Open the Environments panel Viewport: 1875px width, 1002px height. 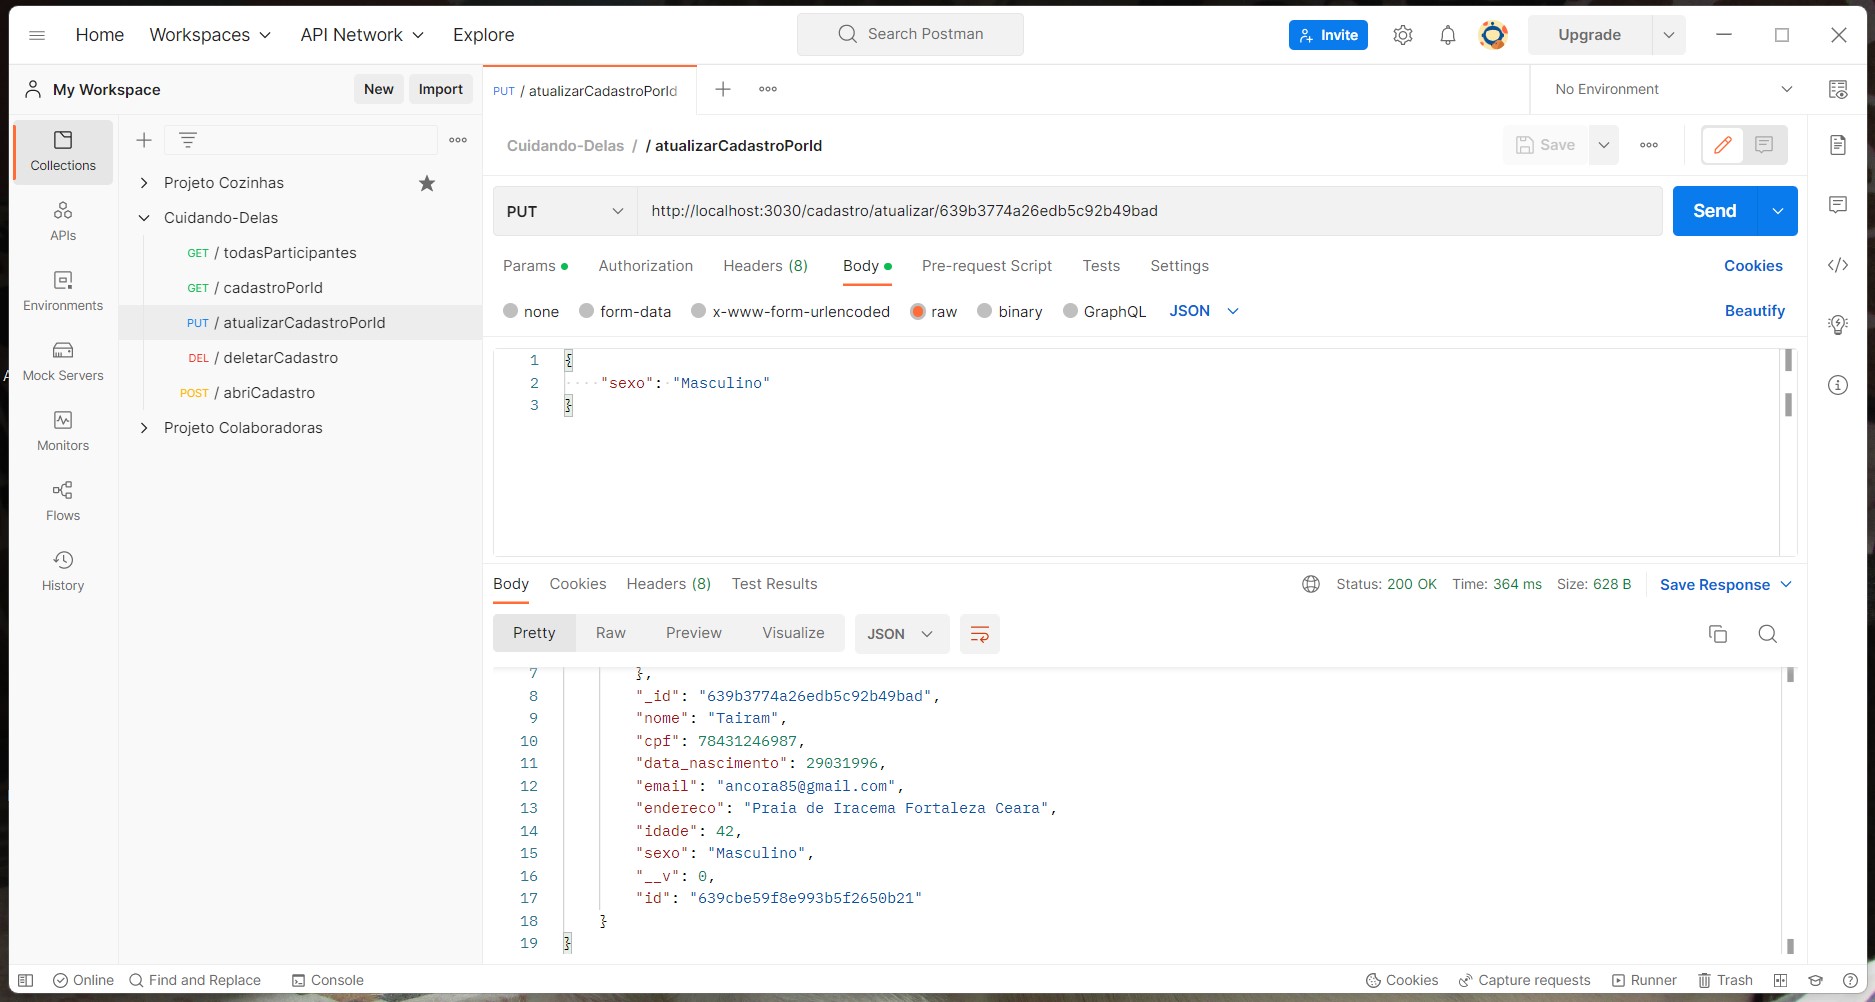62,290
